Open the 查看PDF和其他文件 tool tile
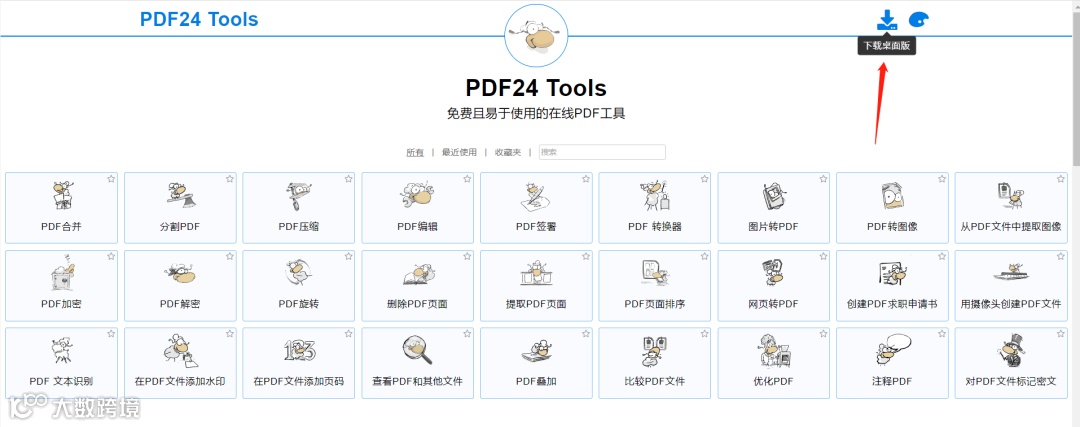The height and width of the screenshot is (427, 1080). (x=417, y=363)
